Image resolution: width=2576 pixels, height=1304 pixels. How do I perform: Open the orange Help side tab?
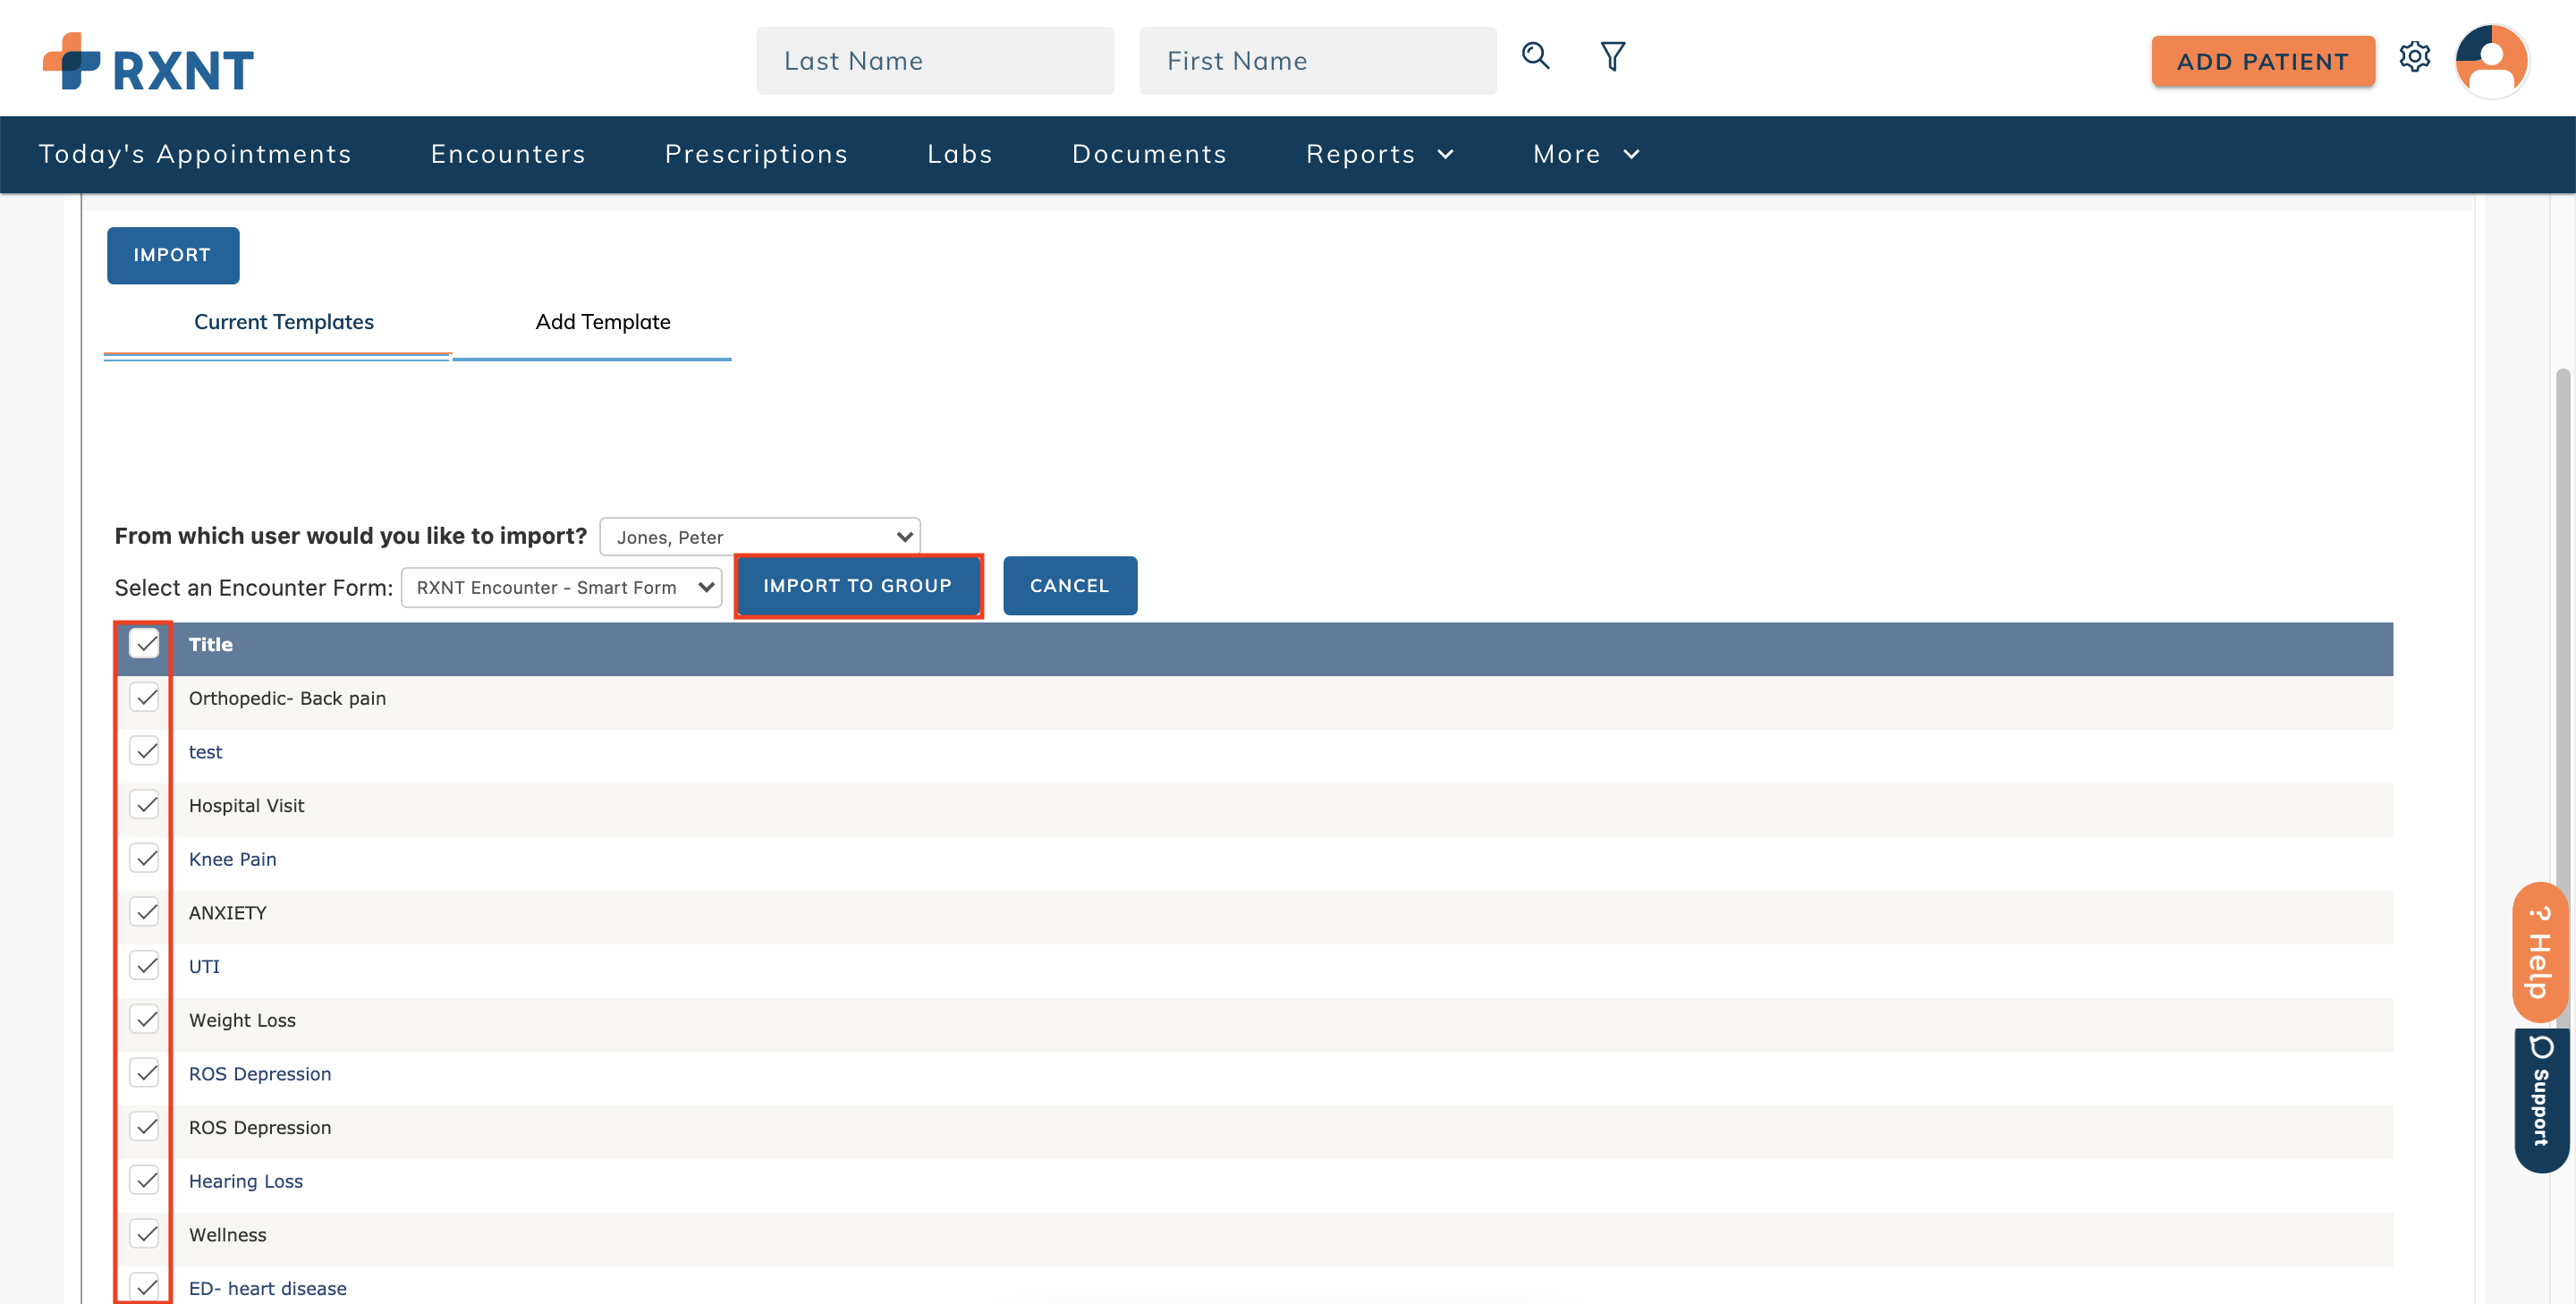pos(2539,953)
